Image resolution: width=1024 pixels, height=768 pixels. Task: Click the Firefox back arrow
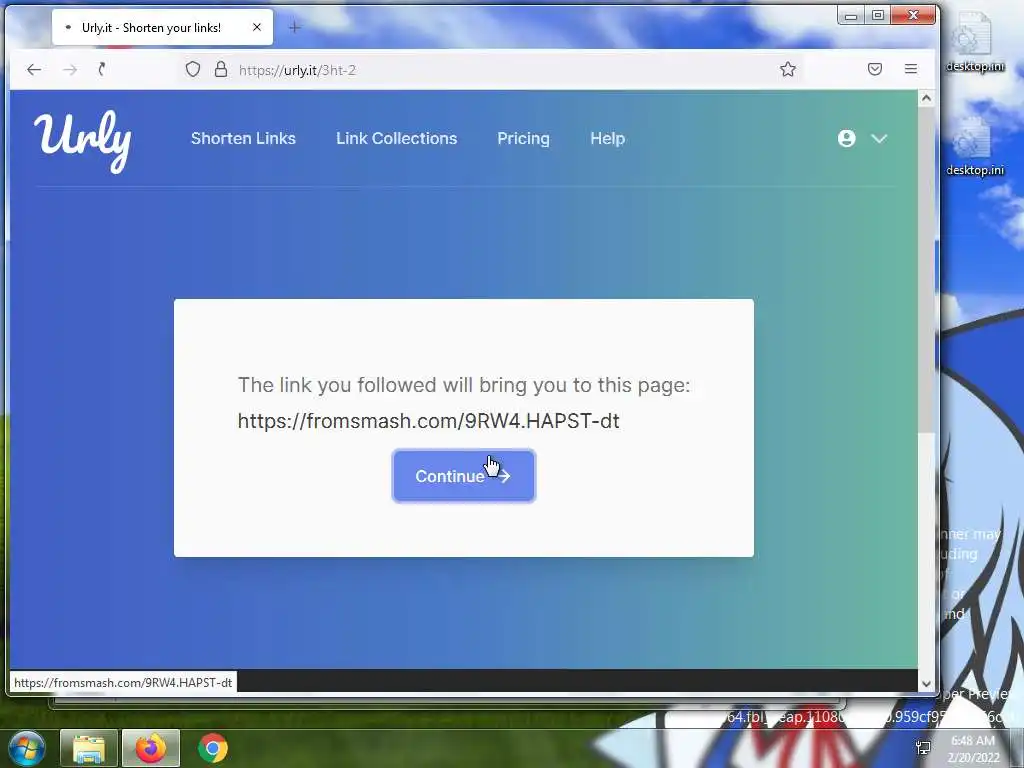[34, 69]
